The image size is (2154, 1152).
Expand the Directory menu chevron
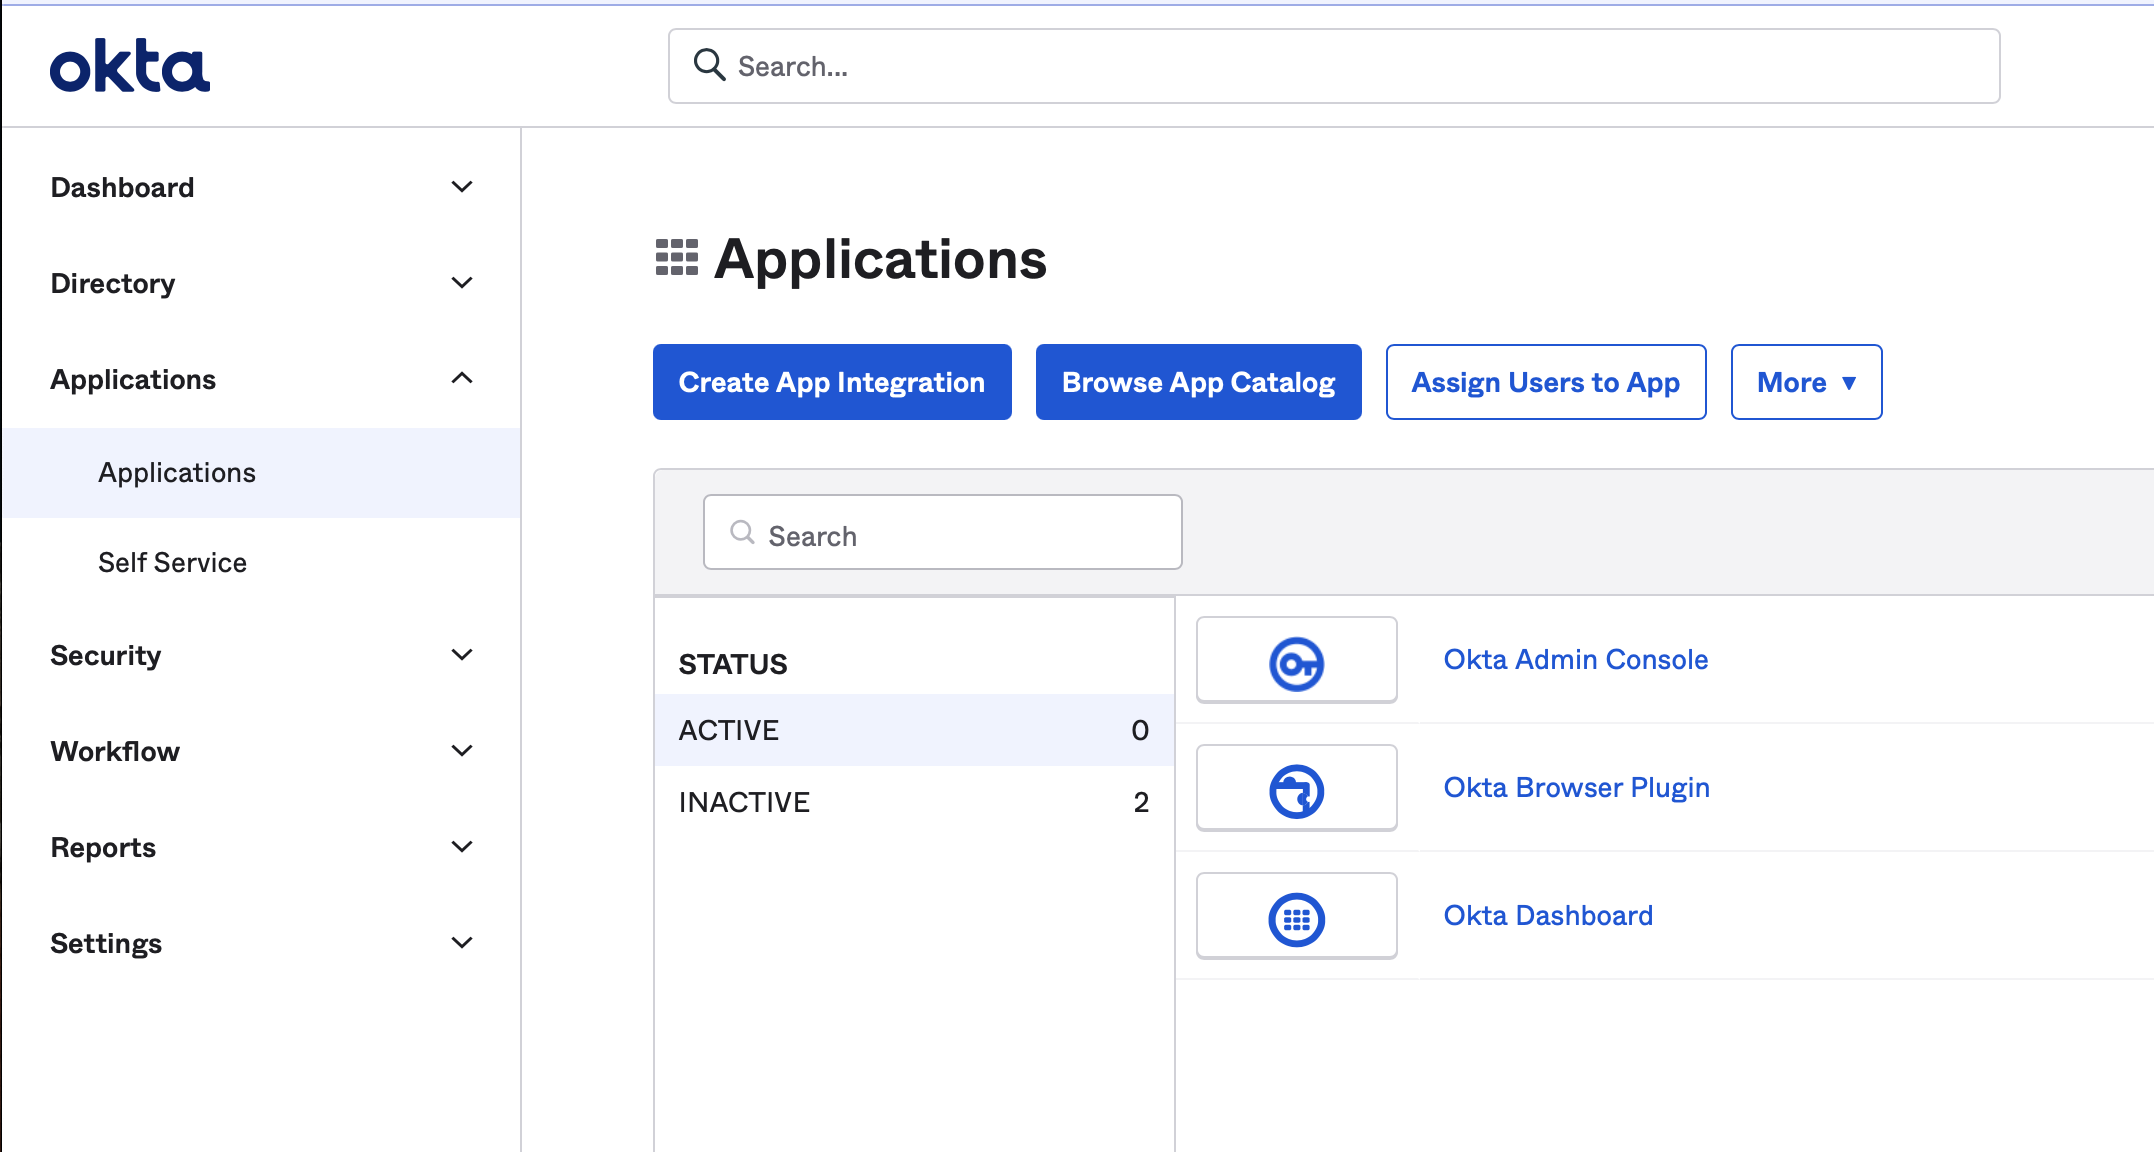point(461,283)
